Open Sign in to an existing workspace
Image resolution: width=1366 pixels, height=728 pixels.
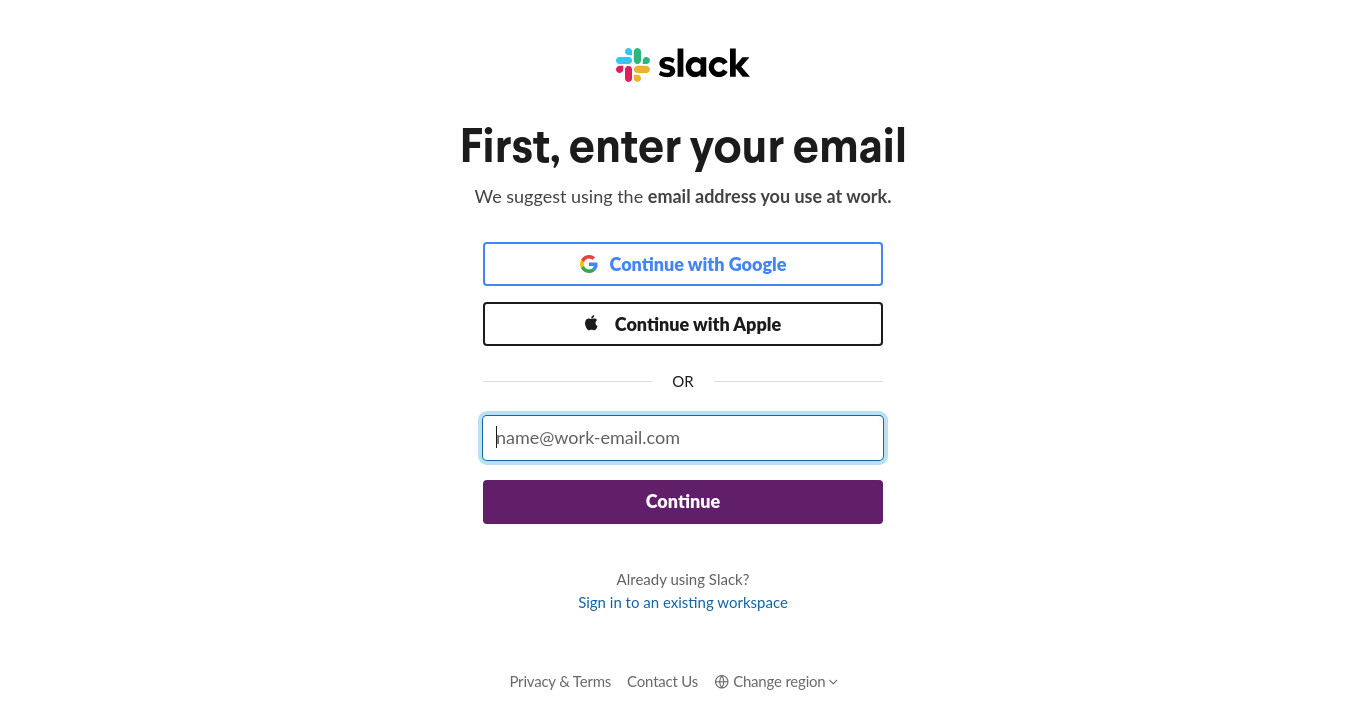click(683, 603)
